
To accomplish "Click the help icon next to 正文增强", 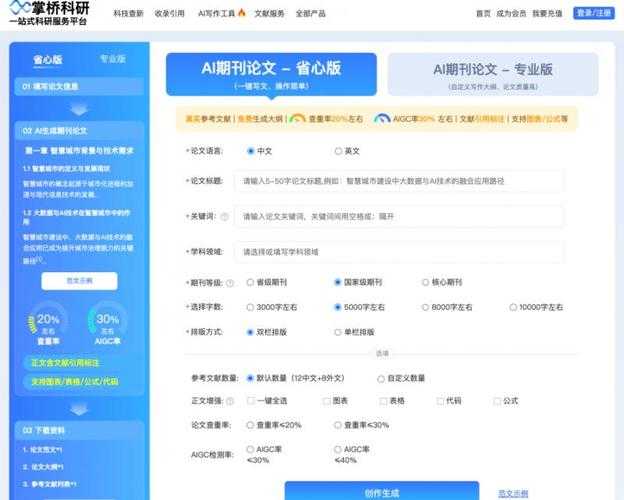I will coord(230,401).
